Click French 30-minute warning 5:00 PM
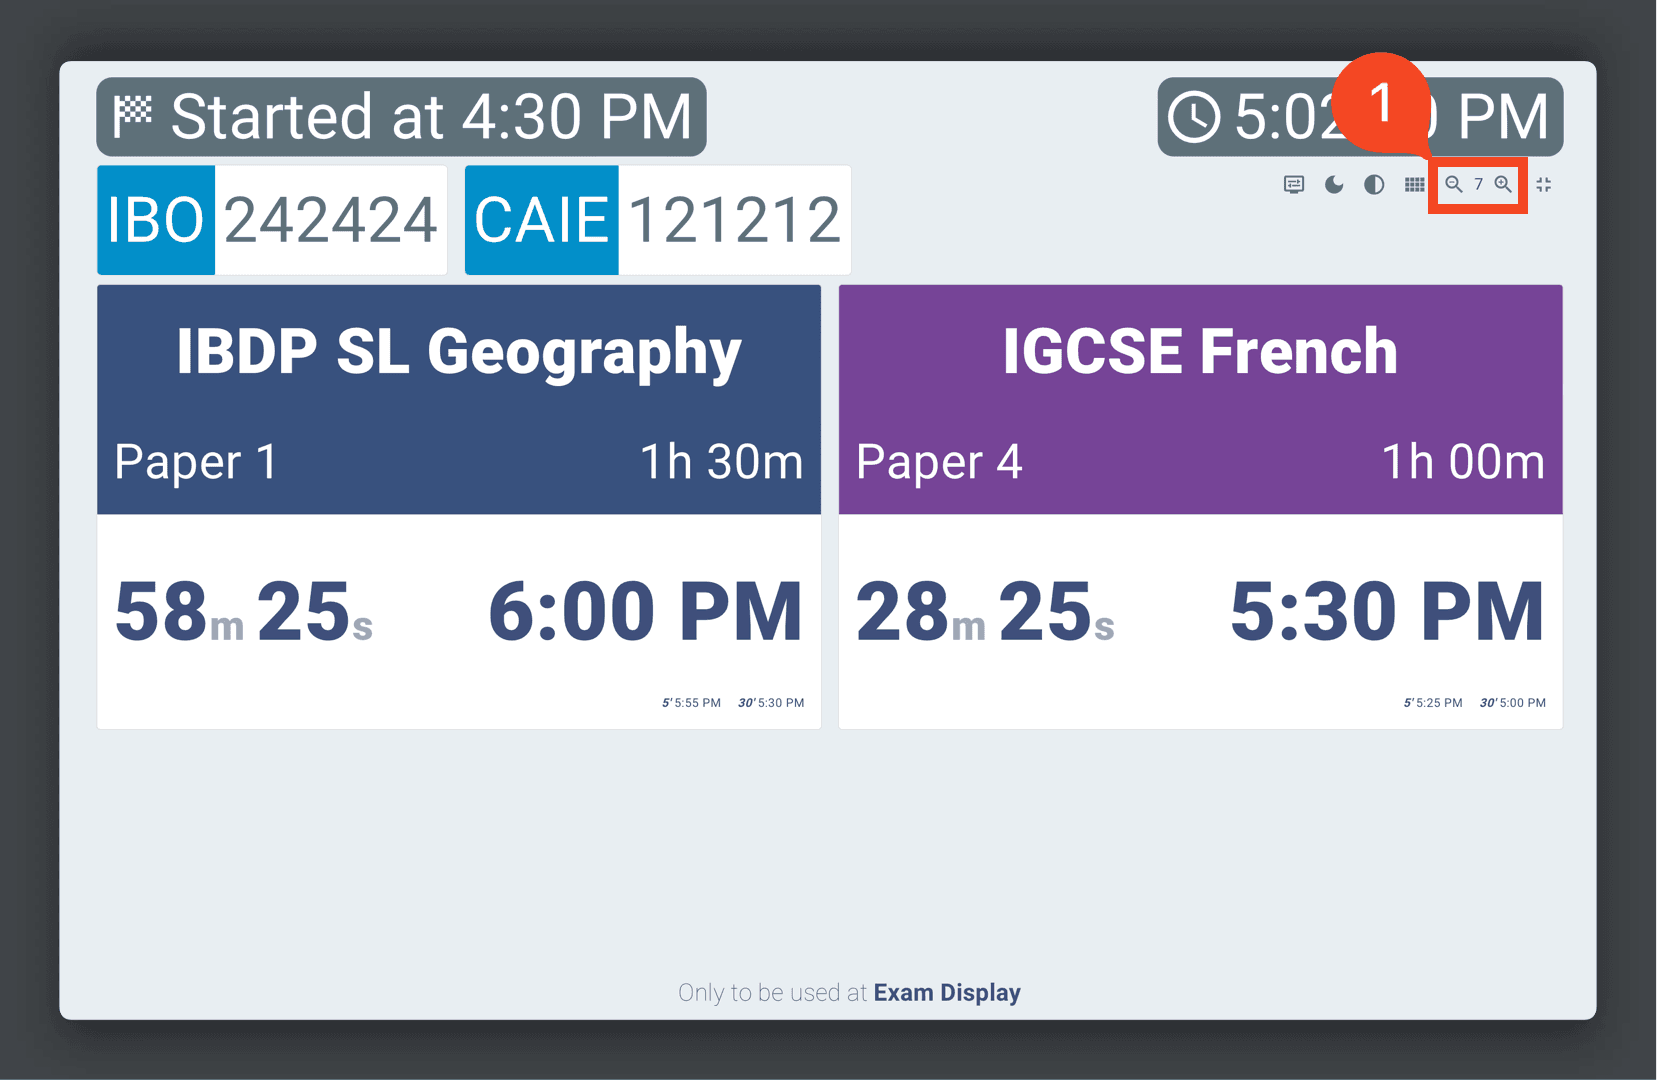The image size is (1657, 1080). [x=1512, y=703]
